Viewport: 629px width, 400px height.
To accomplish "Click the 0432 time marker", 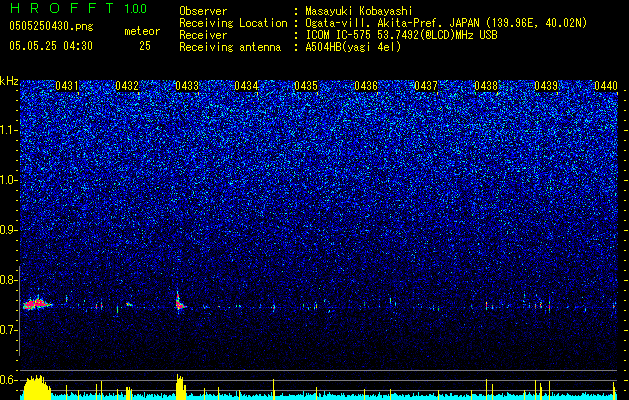I will tap(127, 86).
